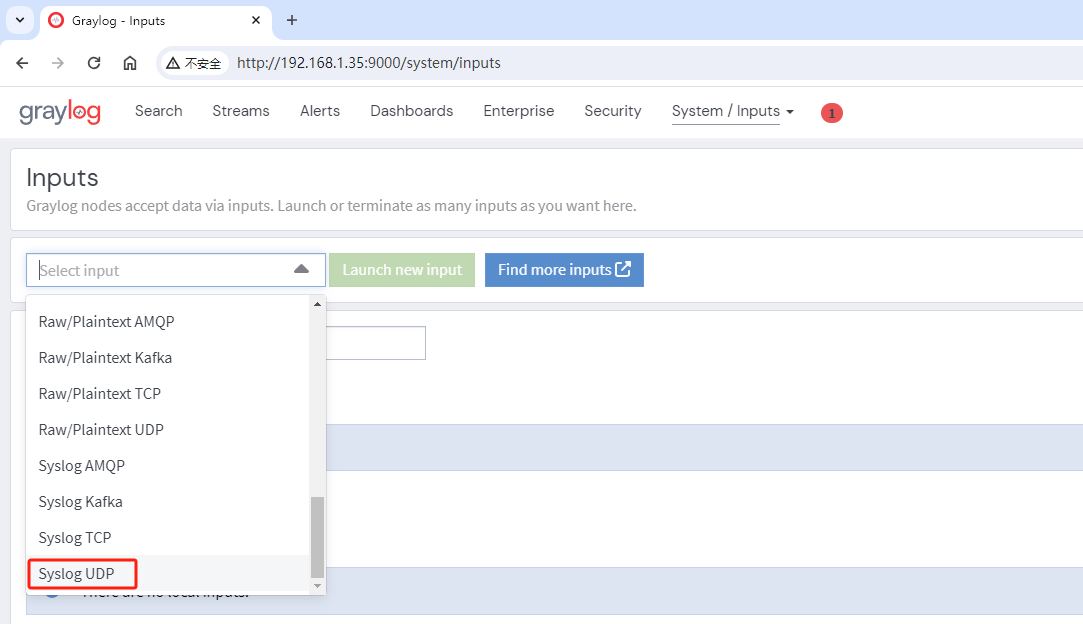Open the Enterprise page
Image resolution: width=1083 pixels, height=624 pixels.
(519, 111)
